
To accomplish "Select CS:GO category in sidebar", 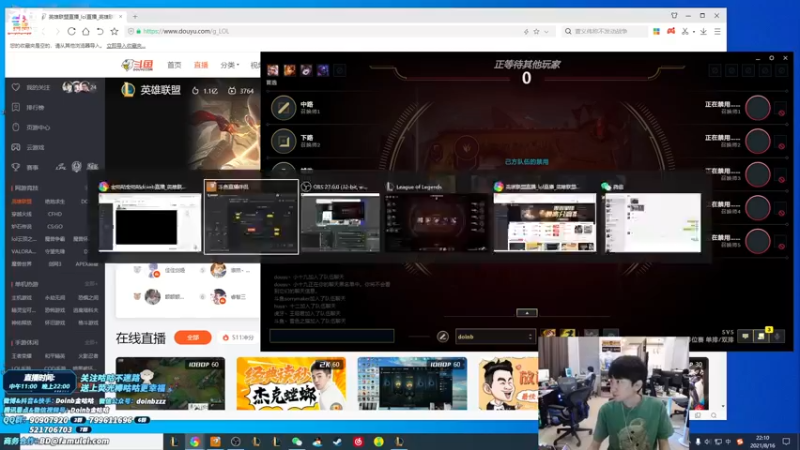I will tap(55, 227).
